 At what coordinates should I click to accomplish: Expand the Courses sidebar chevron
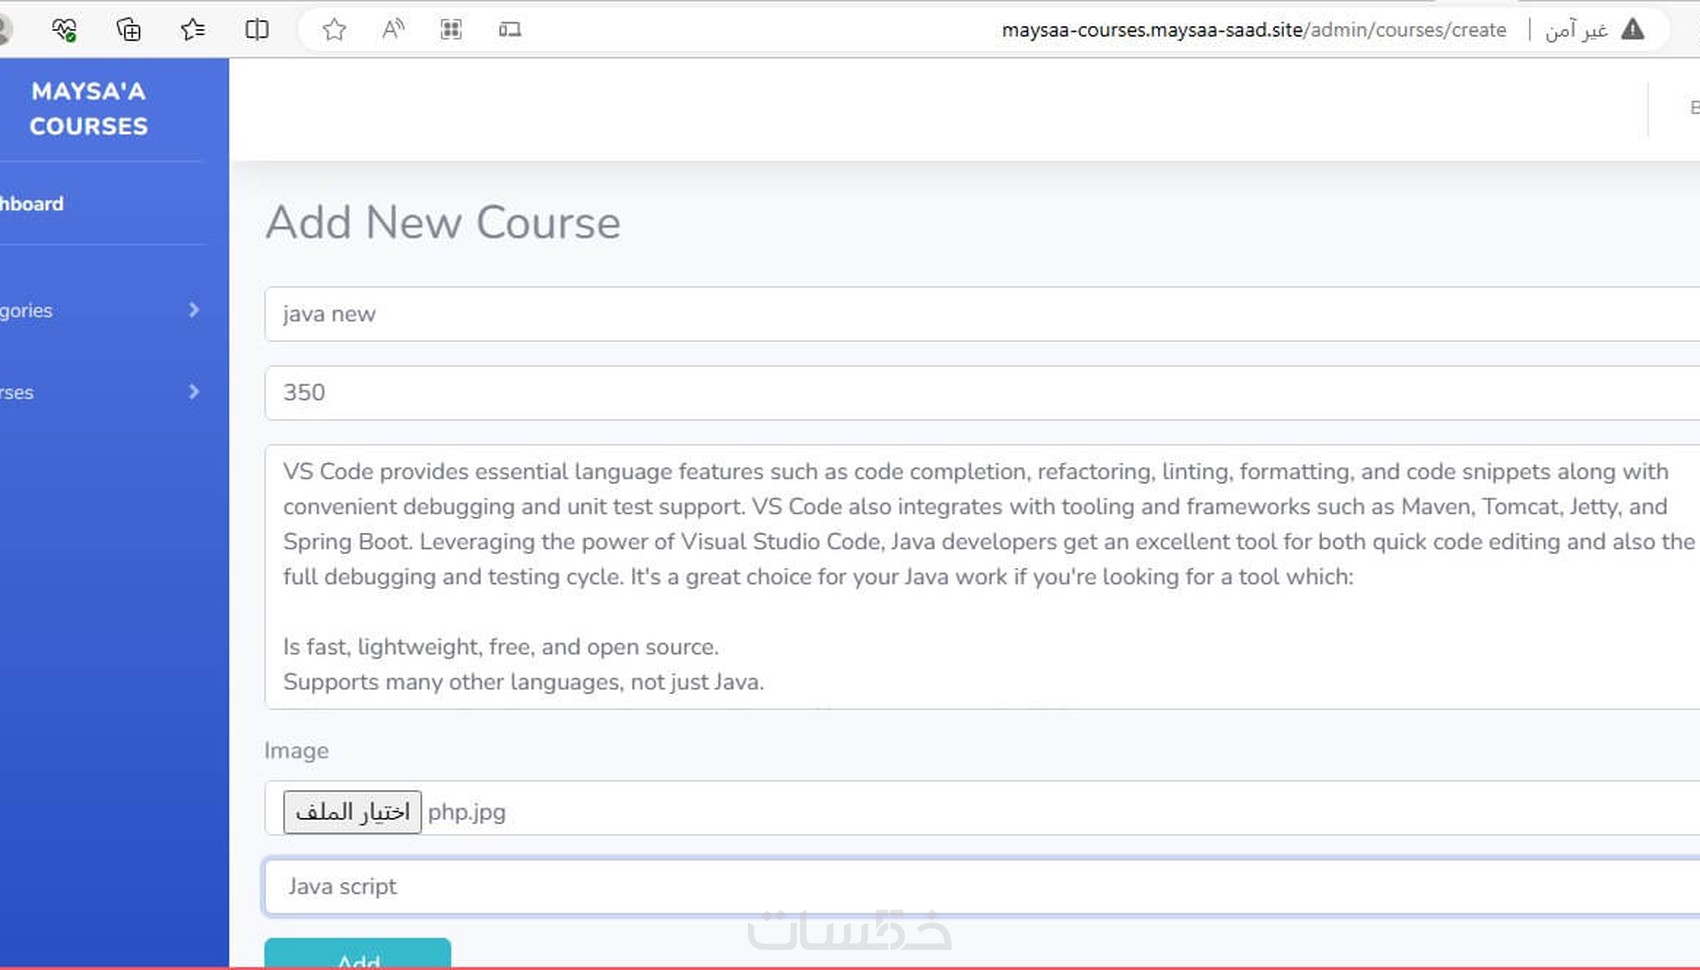(x=194, y=392)
